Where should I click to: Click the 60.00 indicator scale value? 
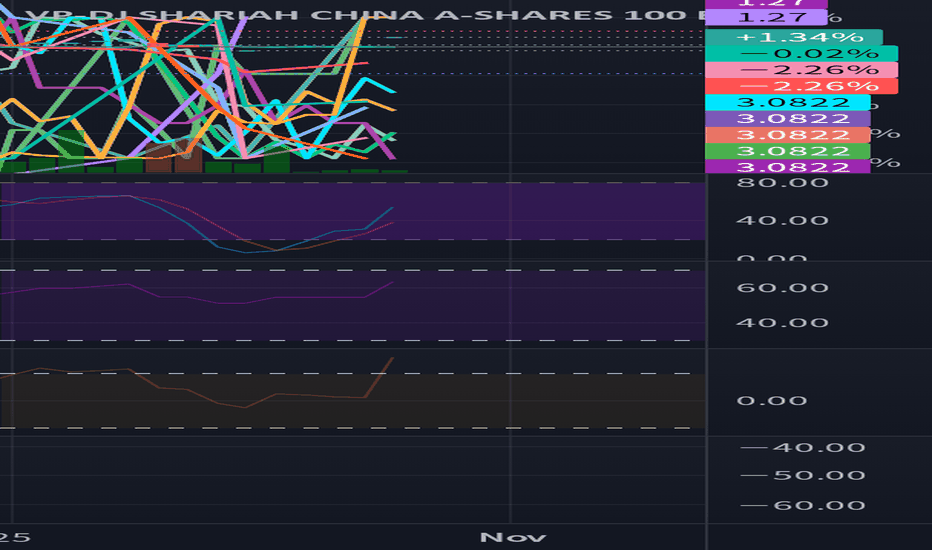782,288
